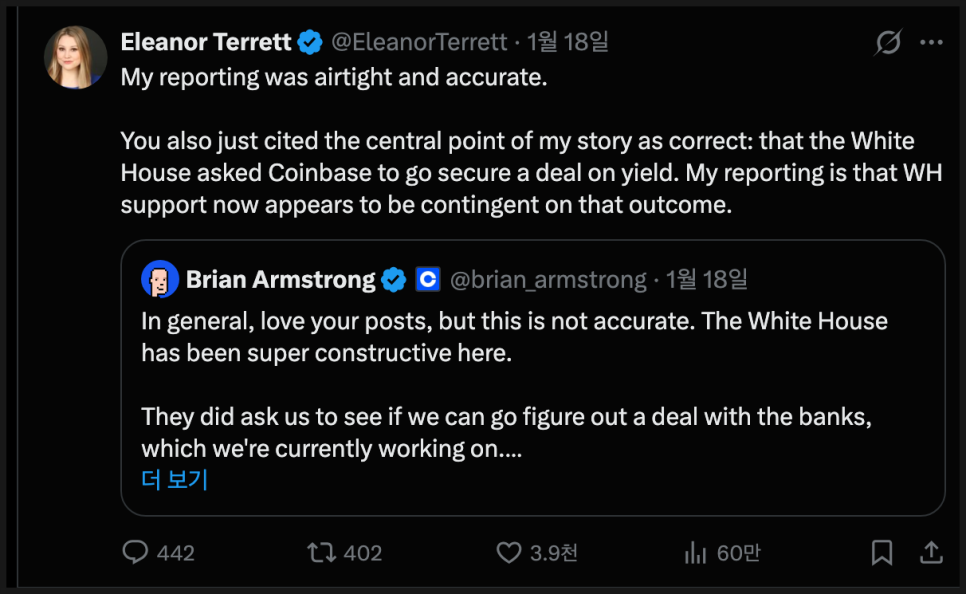Click the reply comment icon

135,552
